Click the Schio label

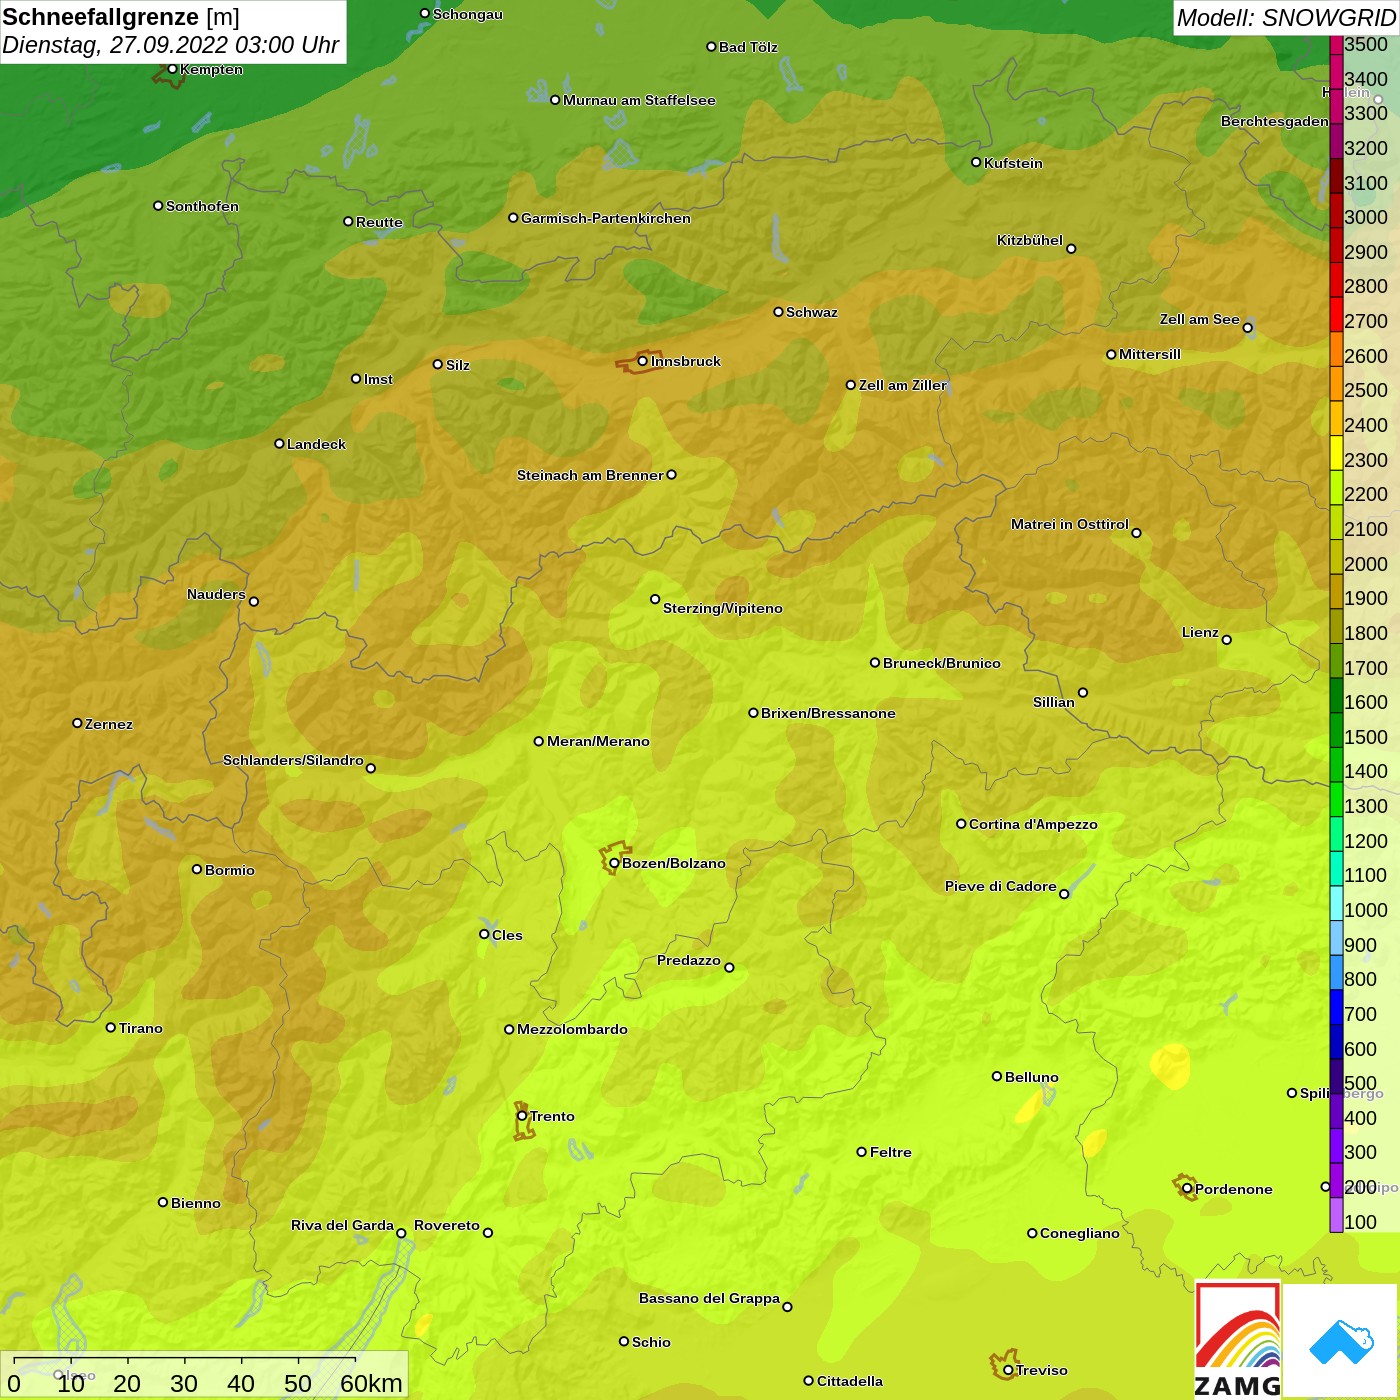pos(651,1342)
